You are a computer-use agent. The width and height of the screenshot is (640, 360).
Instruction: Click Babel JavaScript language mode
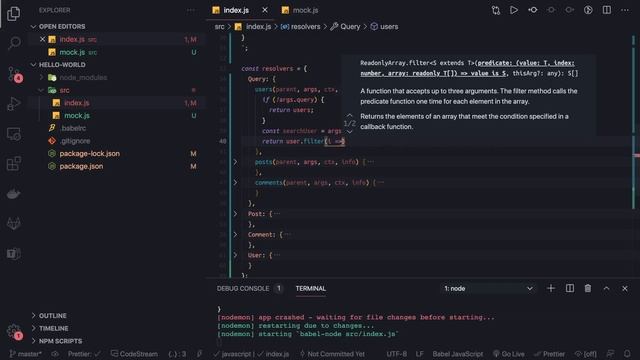point(458,354)
